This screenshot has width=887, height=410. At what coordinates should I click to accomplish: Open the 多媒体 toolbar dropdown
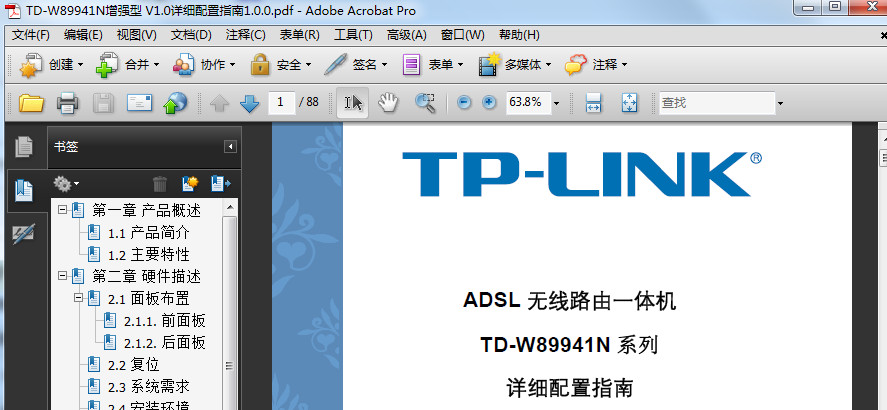click(515, 65)
